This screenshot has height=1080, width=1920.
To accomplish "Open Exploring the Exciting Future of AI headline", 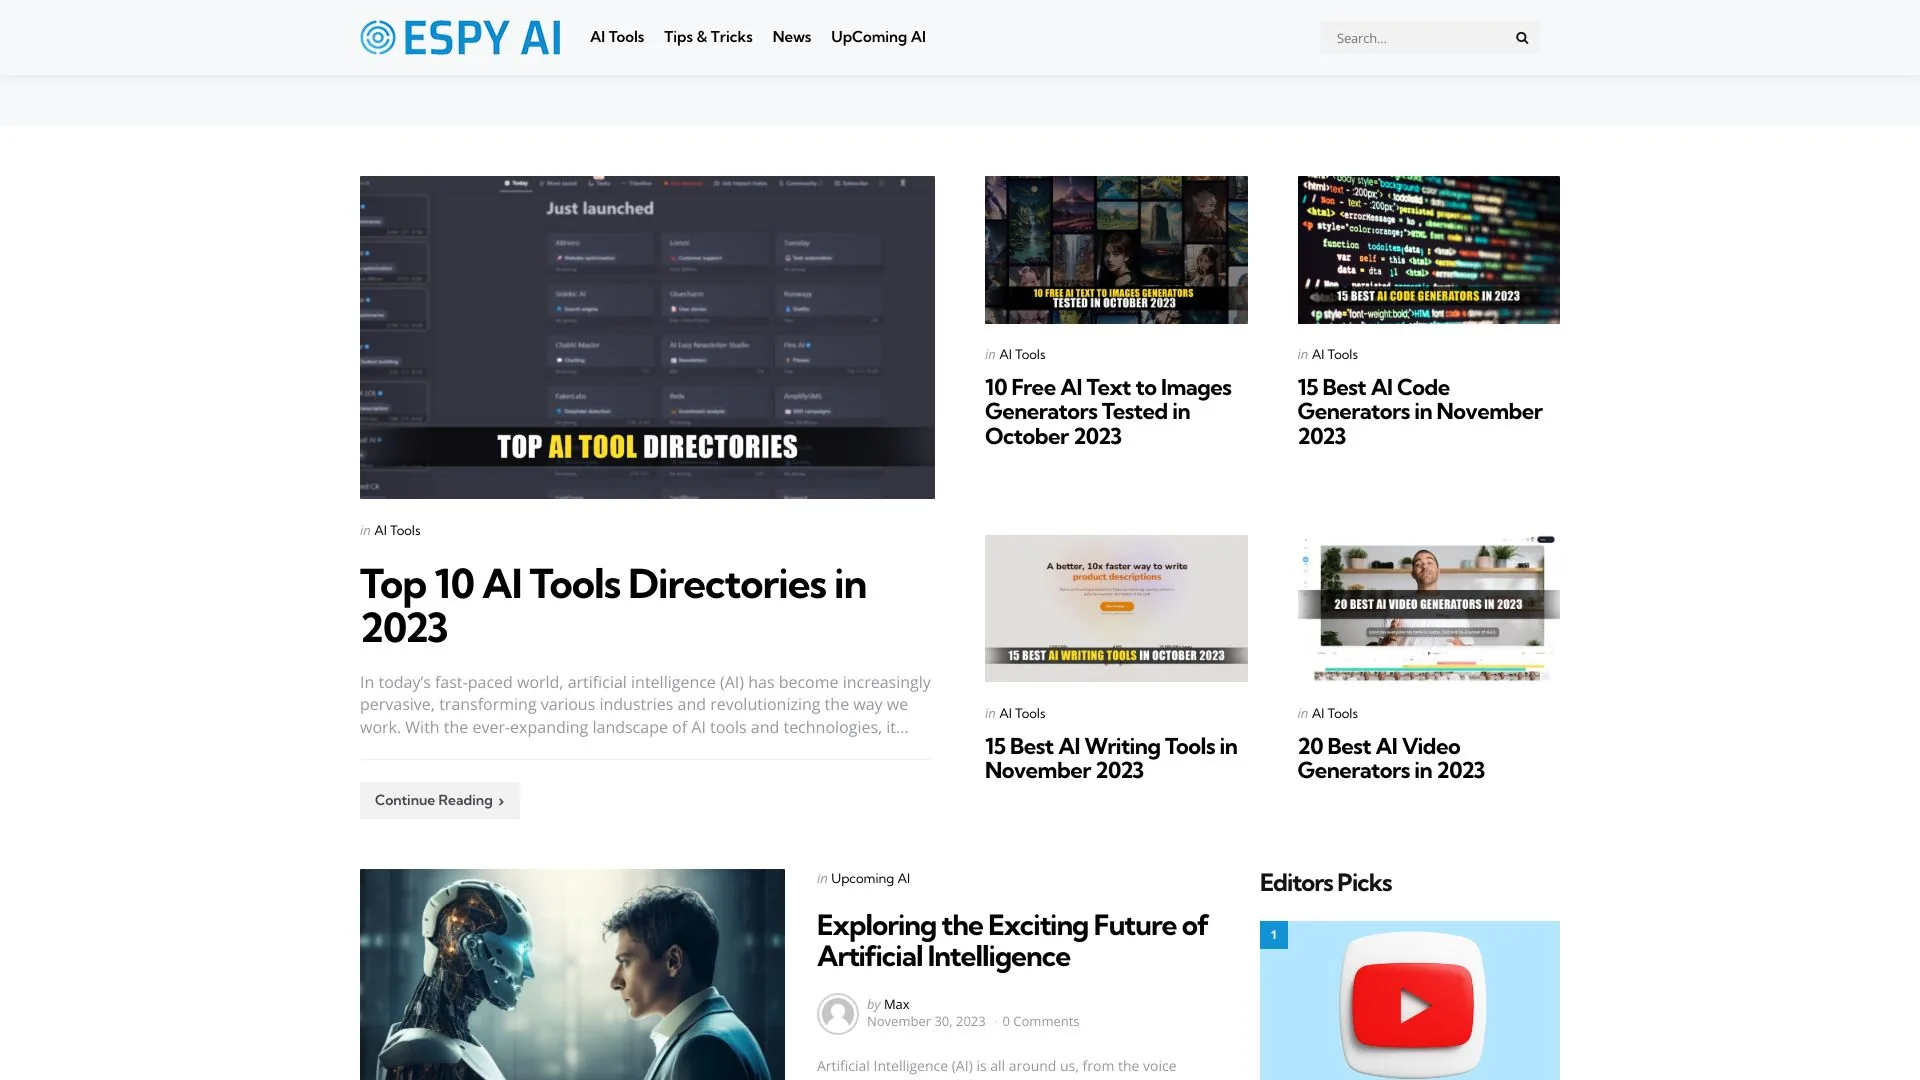I will pos(1012,941).
